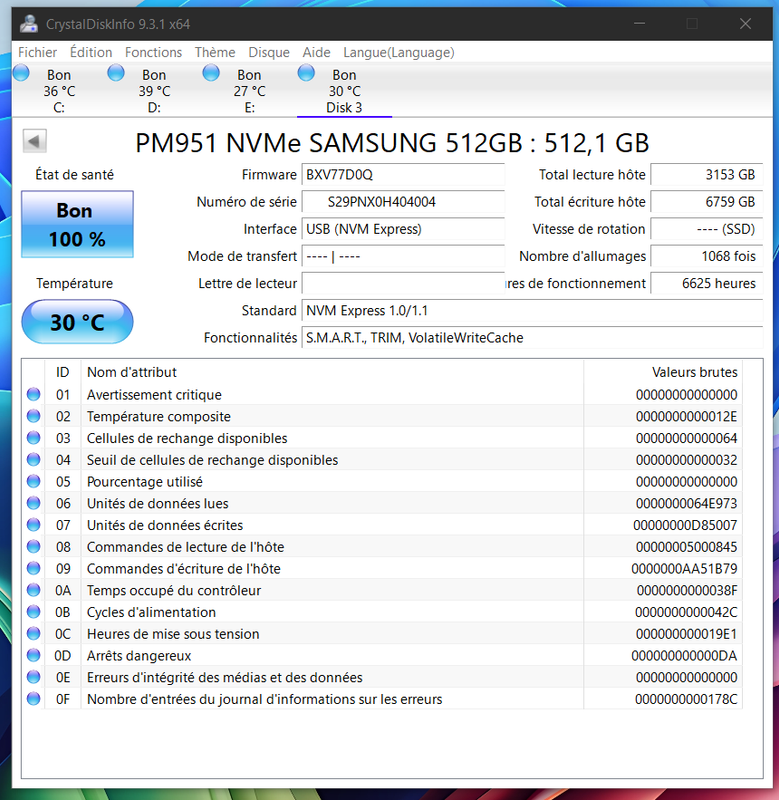Click the status dot for Unités de données lues
The width and height of the screenshot is (779, 800).
click(x=34, y=503)
